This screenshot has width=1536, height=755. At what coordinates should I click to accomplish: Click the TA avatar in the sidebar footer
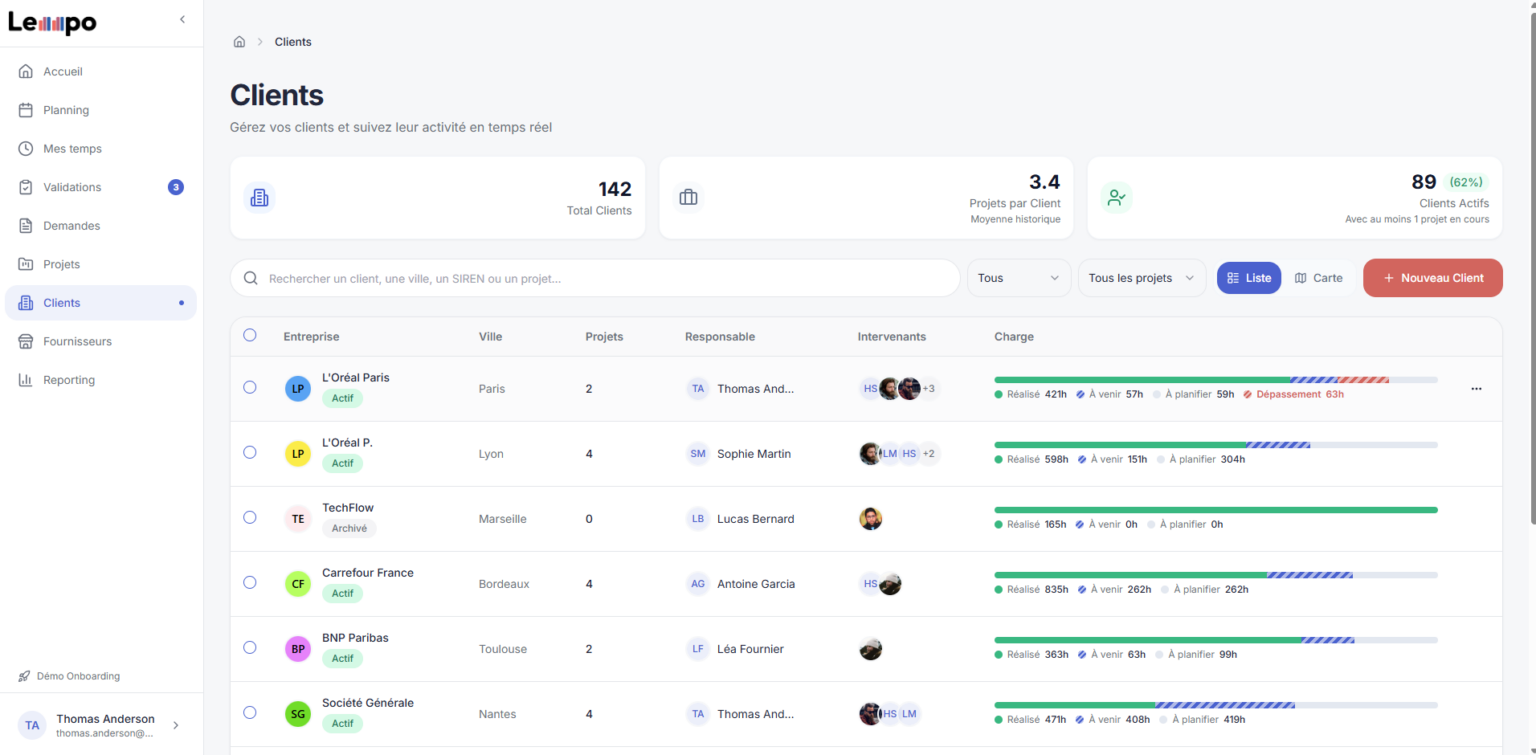[33, 725]
